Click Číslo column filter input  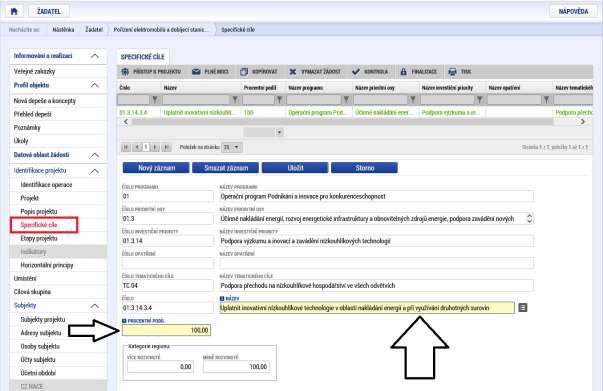click(x=133, y=100)
